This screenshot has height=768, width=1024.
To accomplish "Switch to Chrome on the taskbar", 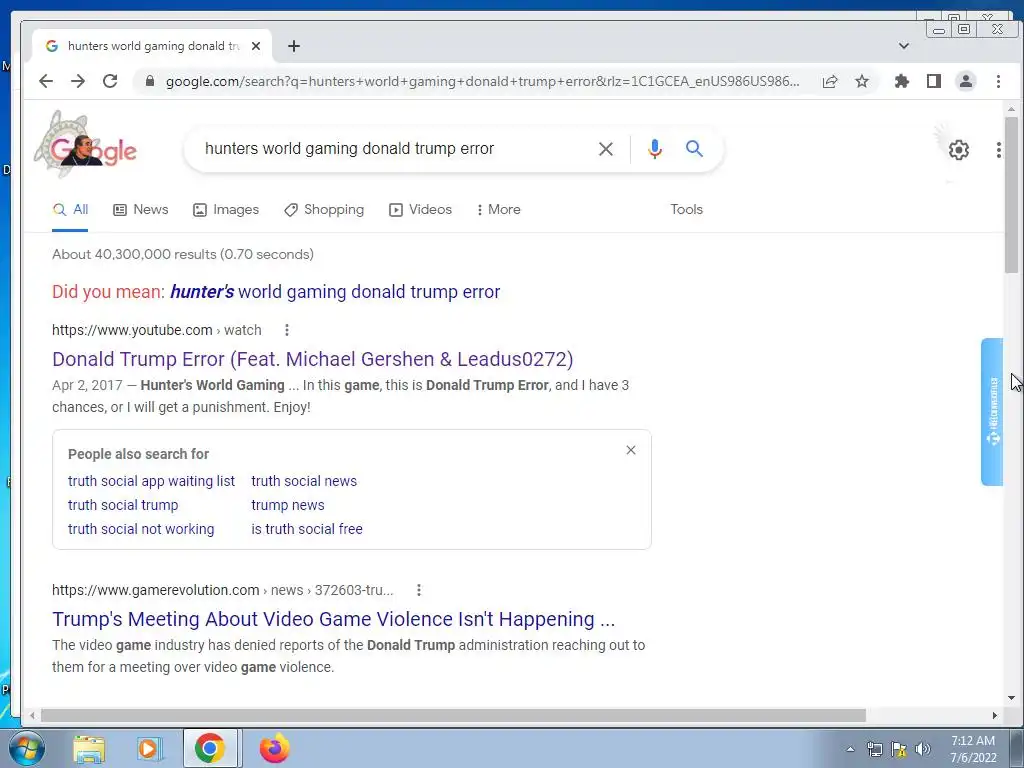I will [210, 748].
